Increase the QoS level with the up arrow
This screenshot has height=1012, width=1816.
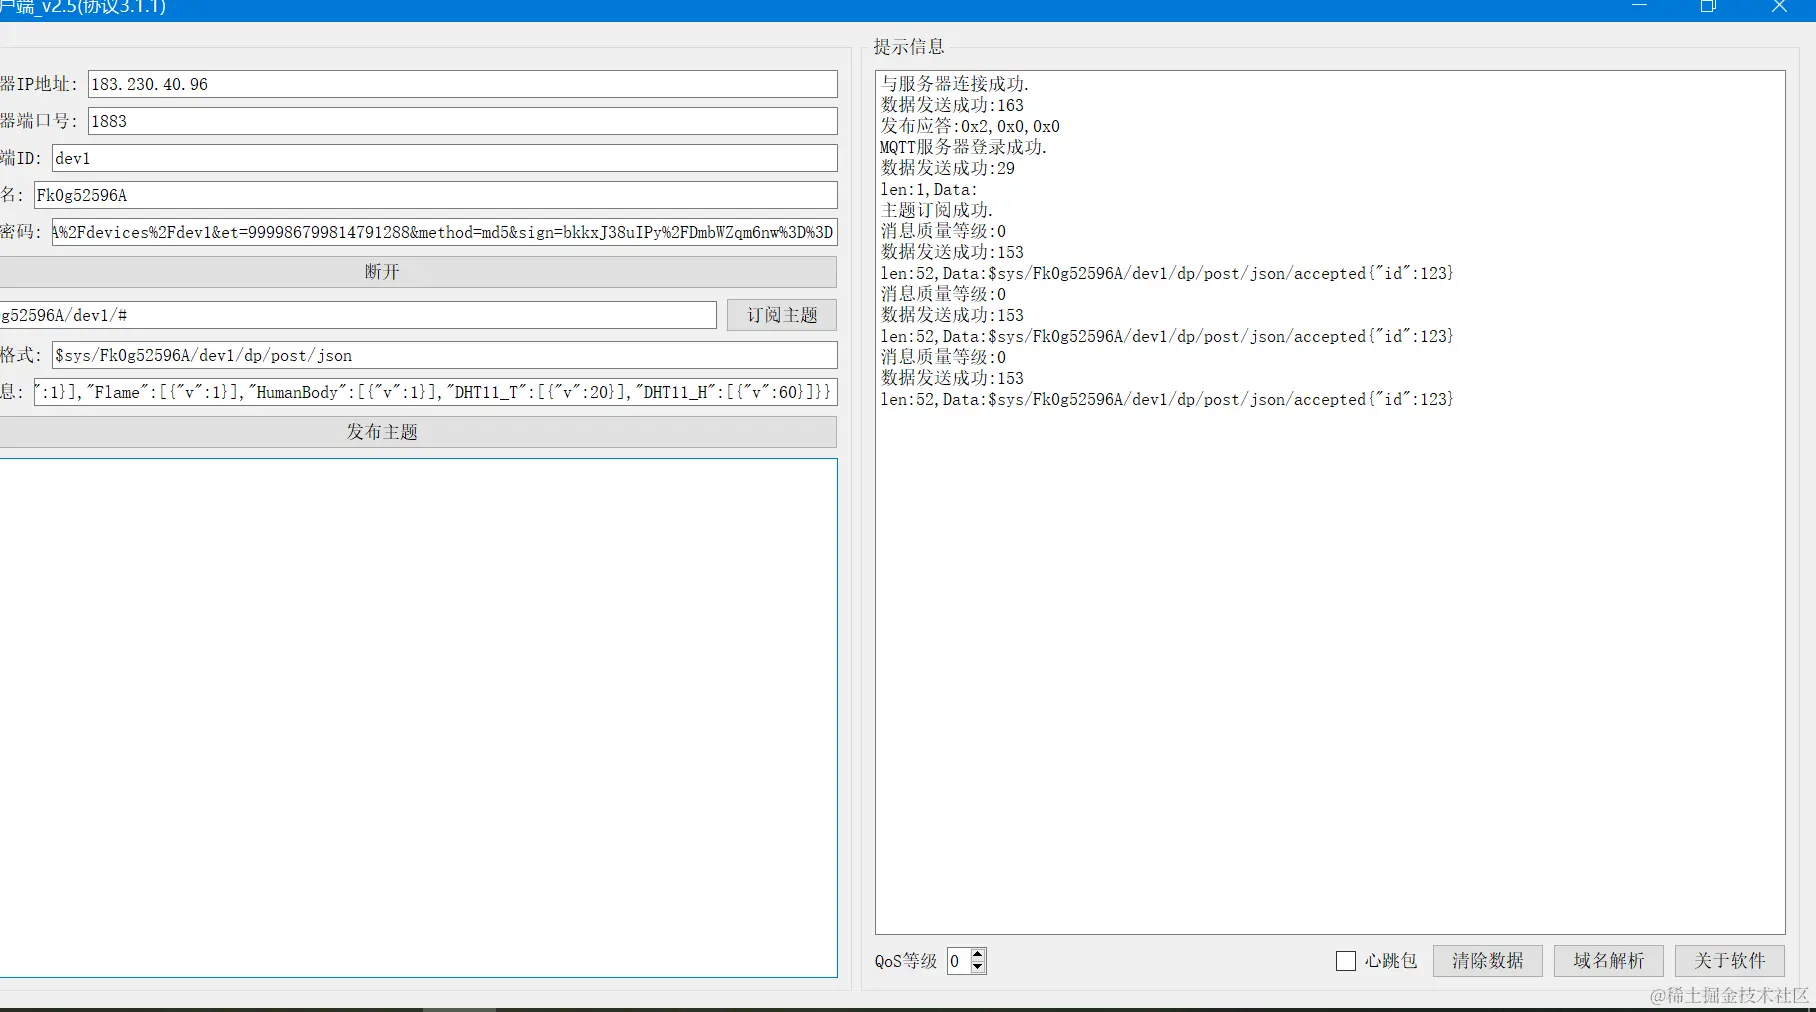(x=978, y=954)
